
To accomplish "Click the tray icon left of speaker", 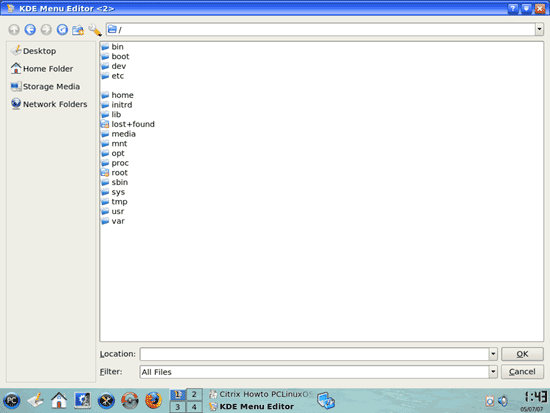I will (490, 401).
